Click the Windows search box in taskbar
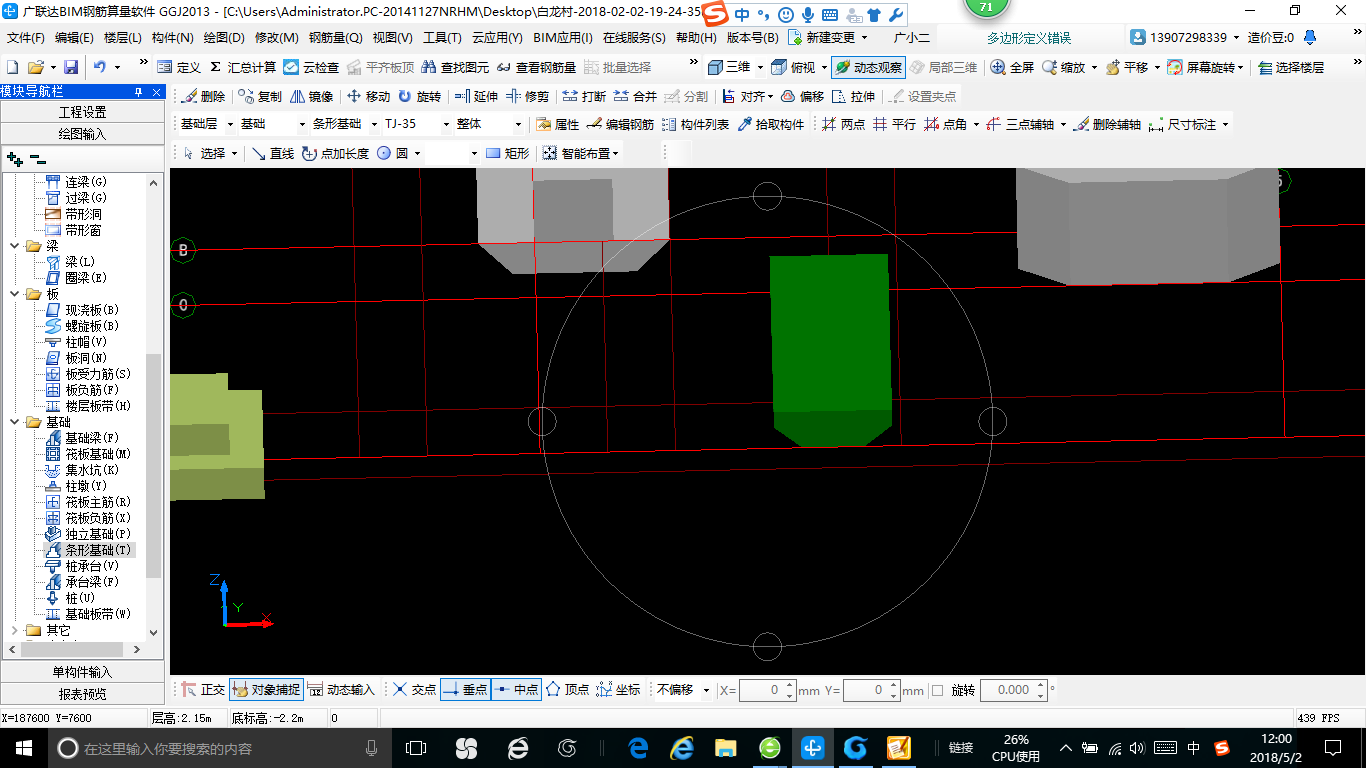Image resolution: width=1366 pixels, height=768 pixels. pyautogui.click(x=217, y=748)
